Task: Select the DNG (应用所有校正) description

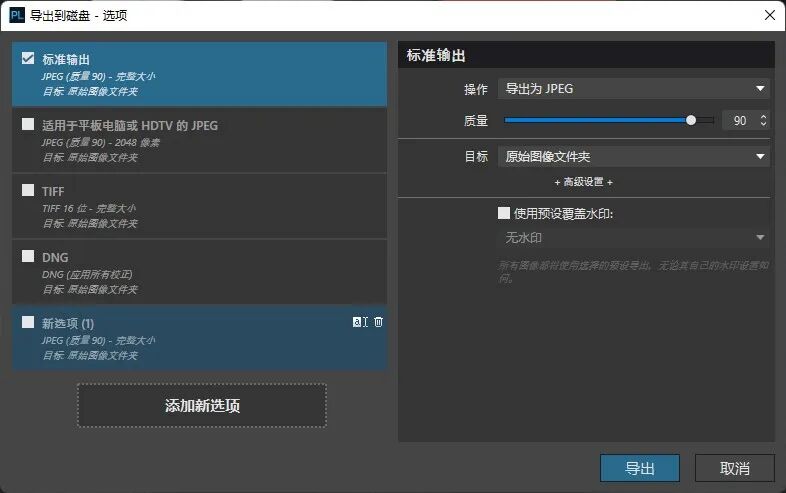Action: coord(87,275)
